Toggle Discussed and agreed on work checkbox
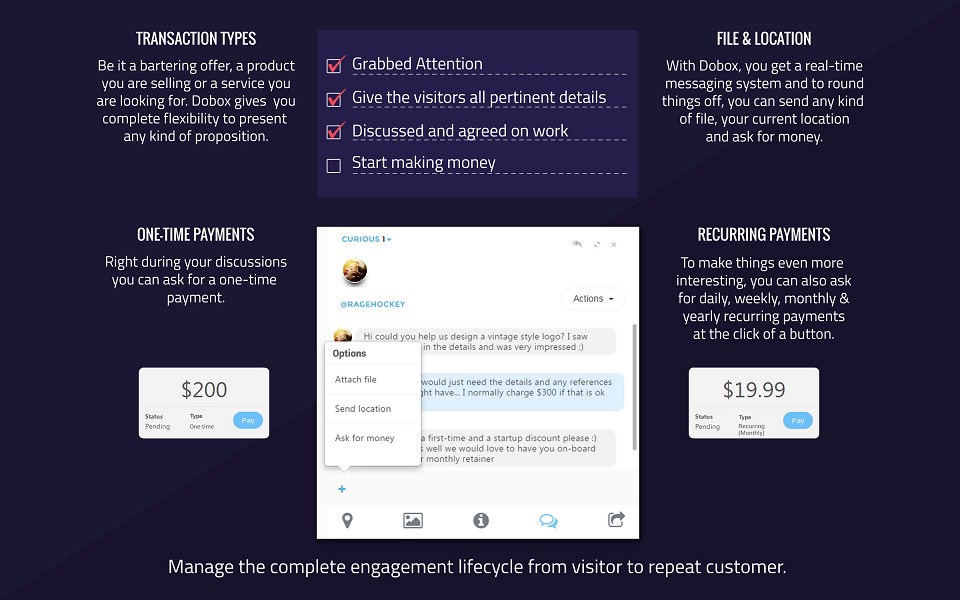This screenshot has height=600, width=960. [x=335, y=132]
